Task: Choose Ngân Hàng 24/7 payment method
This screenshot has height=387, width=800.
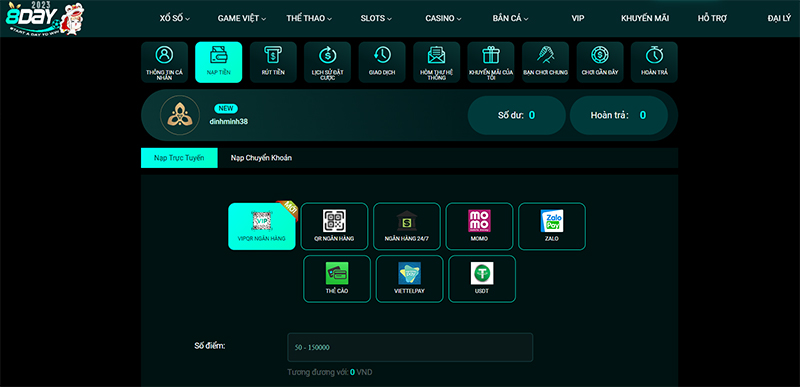Action: [407, 226]
